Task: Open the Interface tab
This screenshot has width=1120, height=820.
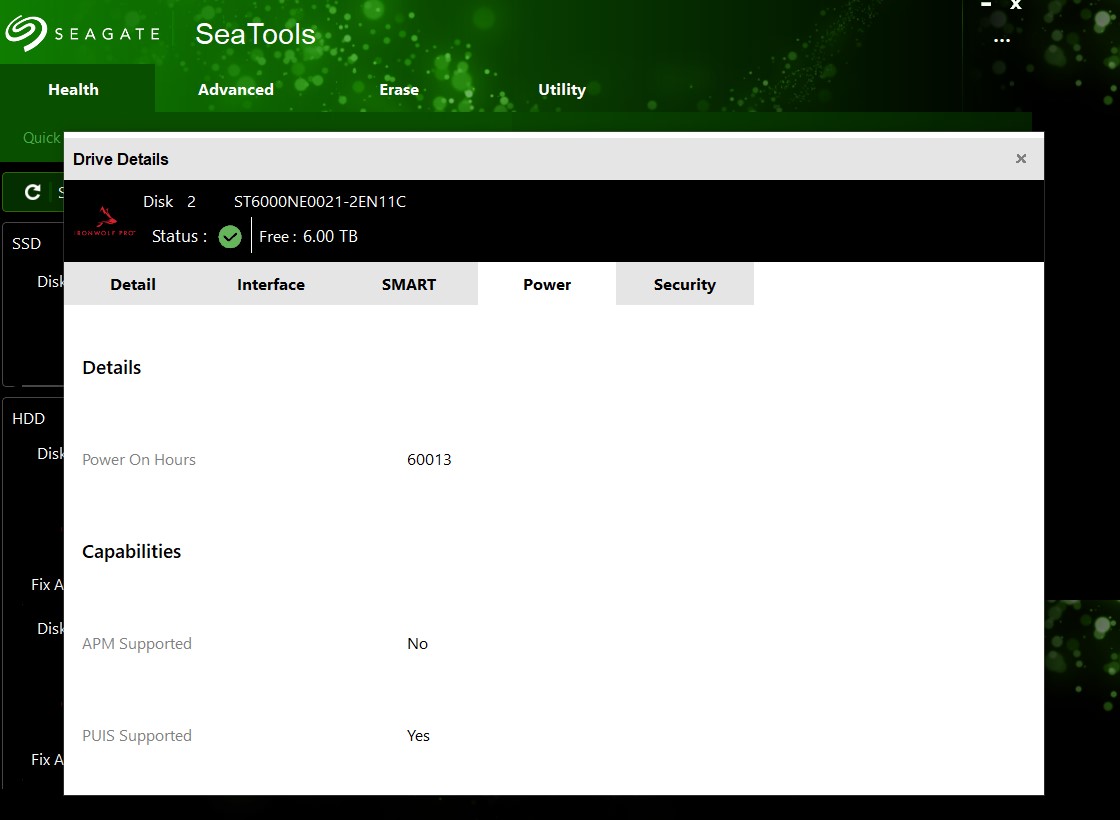Action: tap(271, 284)
